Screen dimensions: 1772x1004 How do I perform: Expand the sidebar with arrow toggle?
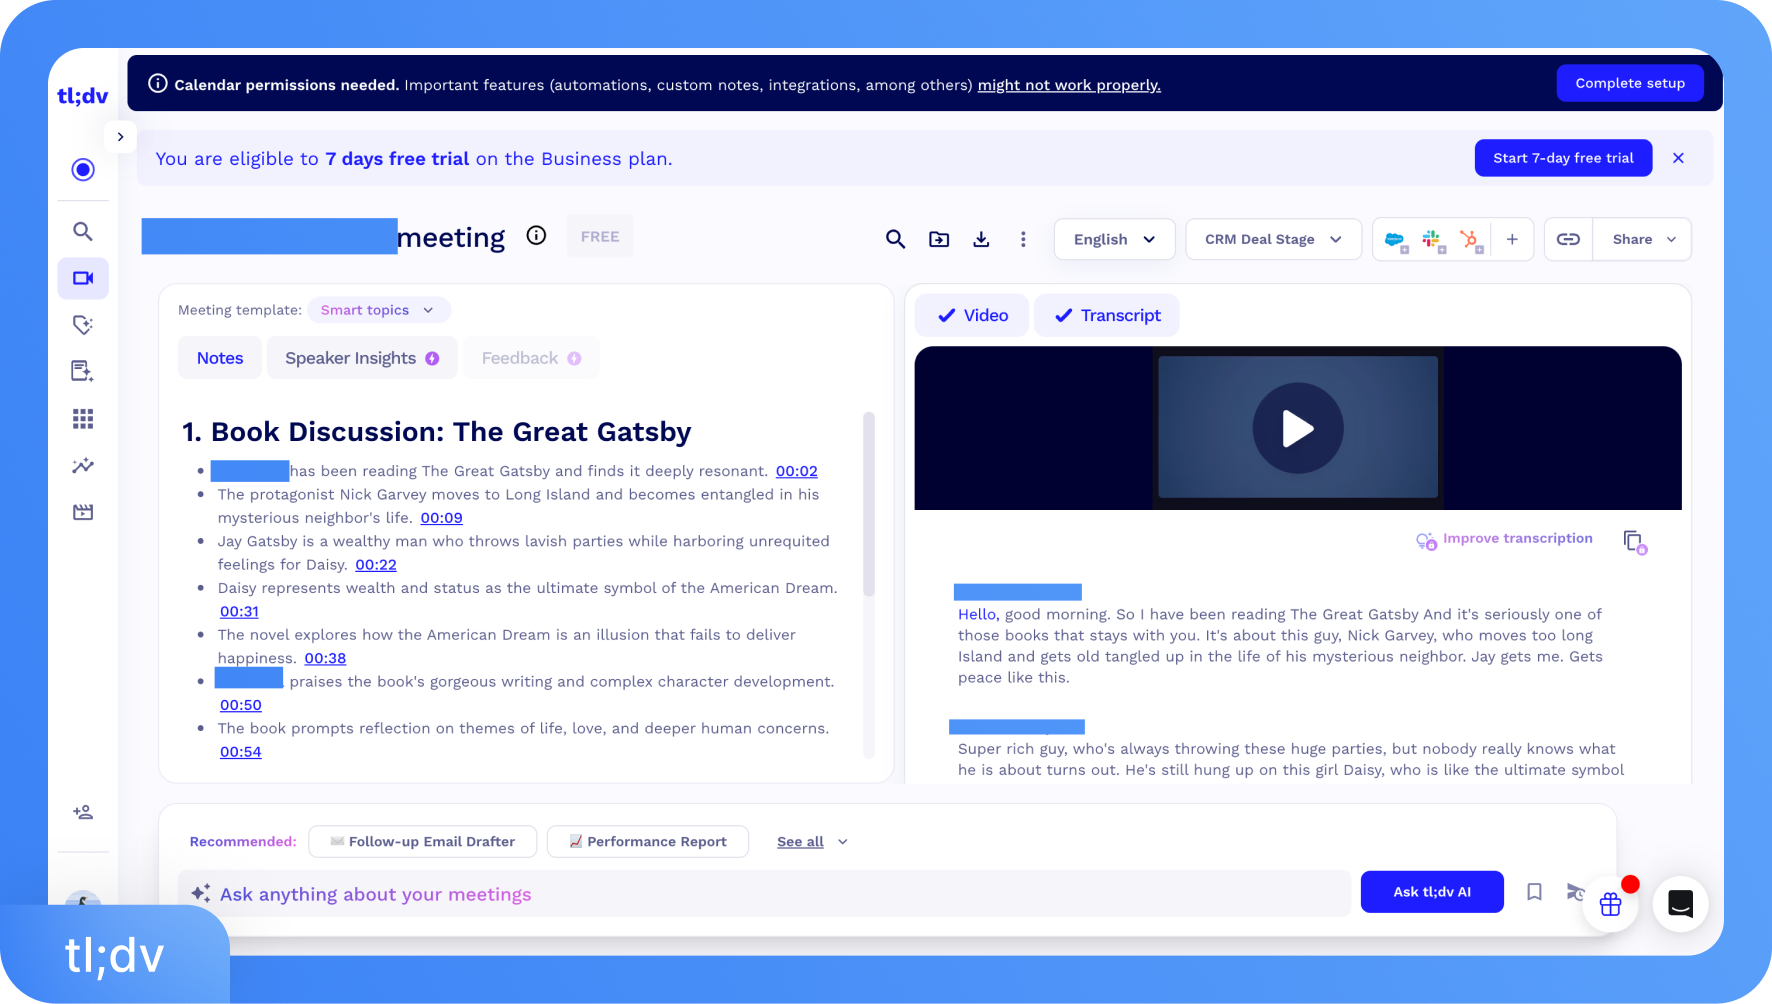point(120,137)
